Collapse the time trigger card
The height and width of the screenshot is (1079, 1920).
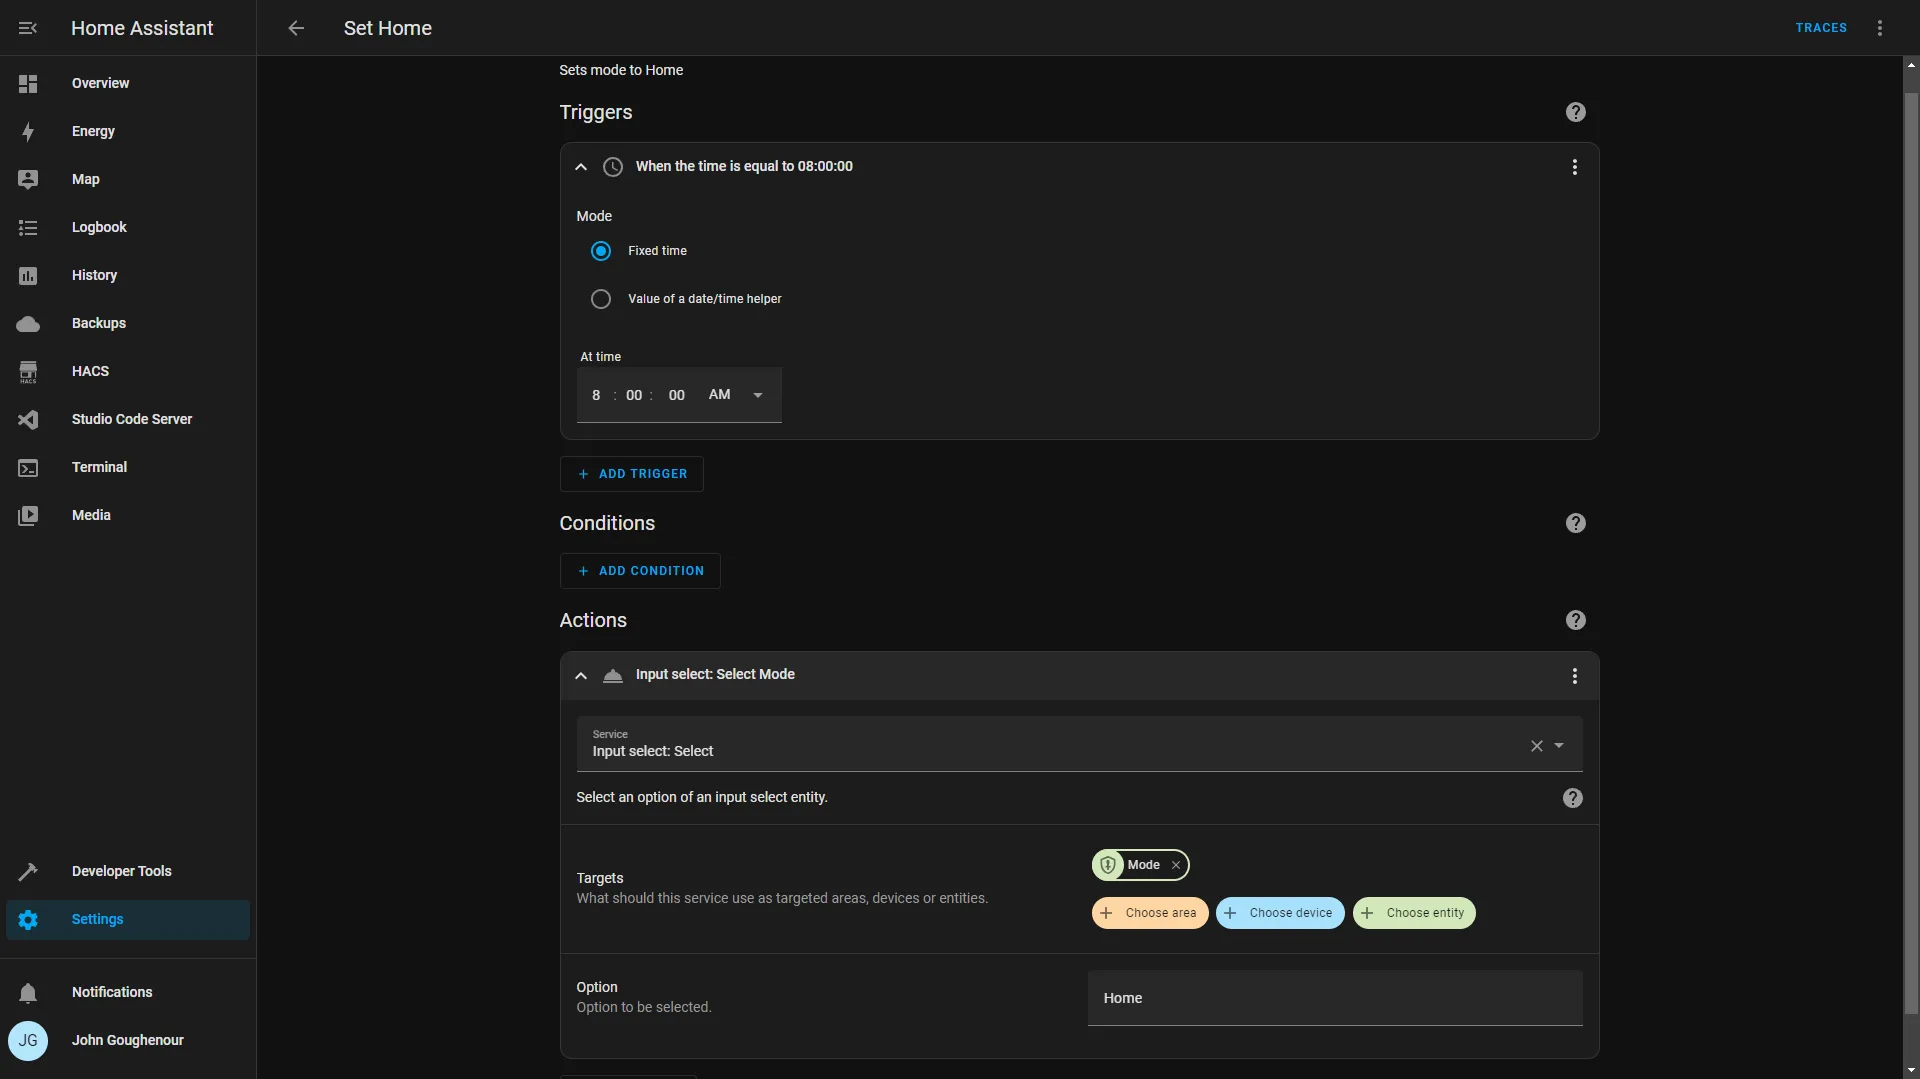click(581, 167)
